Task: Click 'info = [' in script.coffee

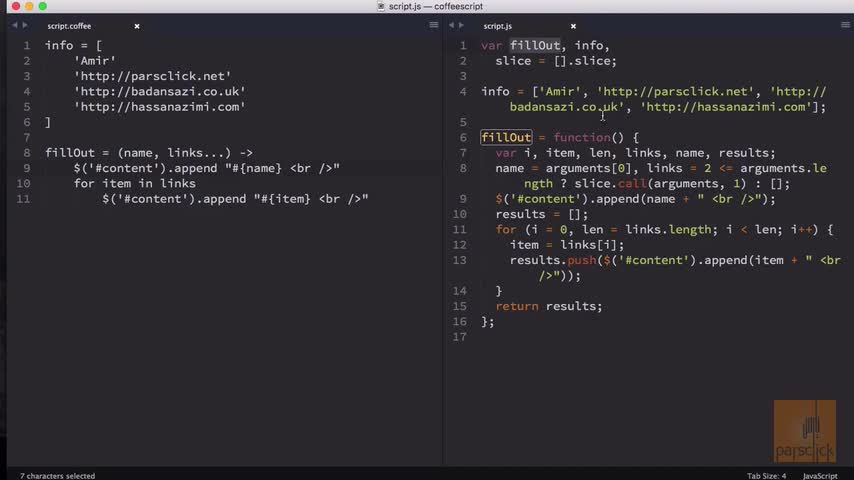Action: click(x=74, y=46)
